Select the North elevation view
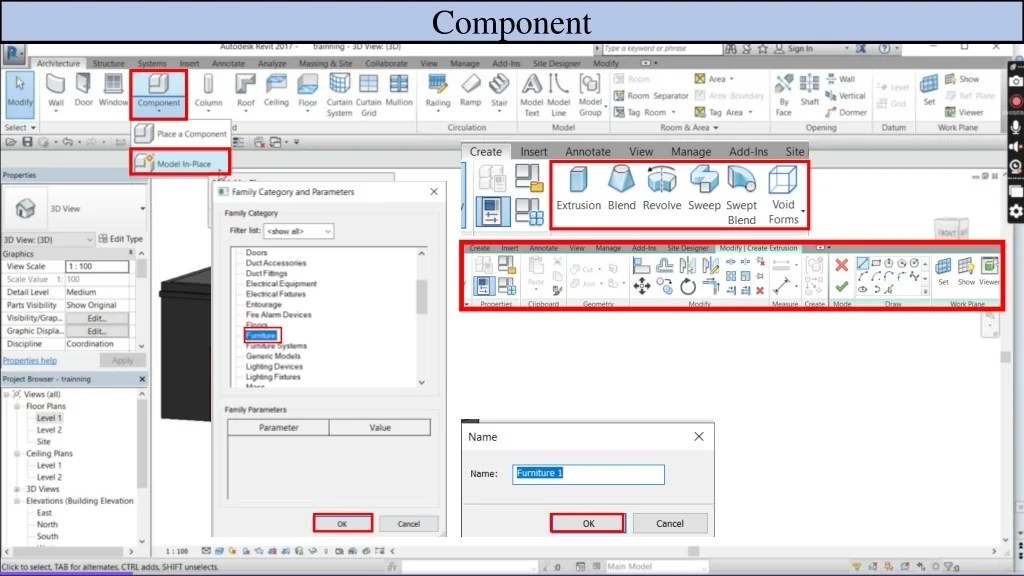 (47, 524)
